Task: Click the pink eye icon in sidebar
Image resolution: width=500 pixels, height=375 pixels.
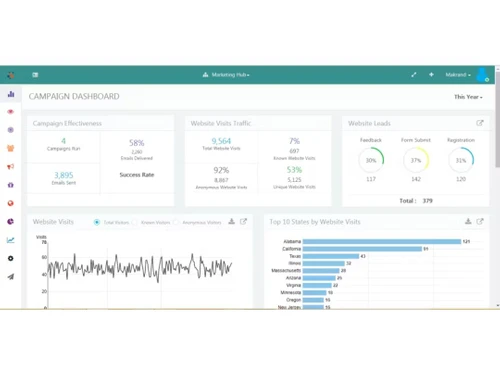Action: (x=11, y=112)
